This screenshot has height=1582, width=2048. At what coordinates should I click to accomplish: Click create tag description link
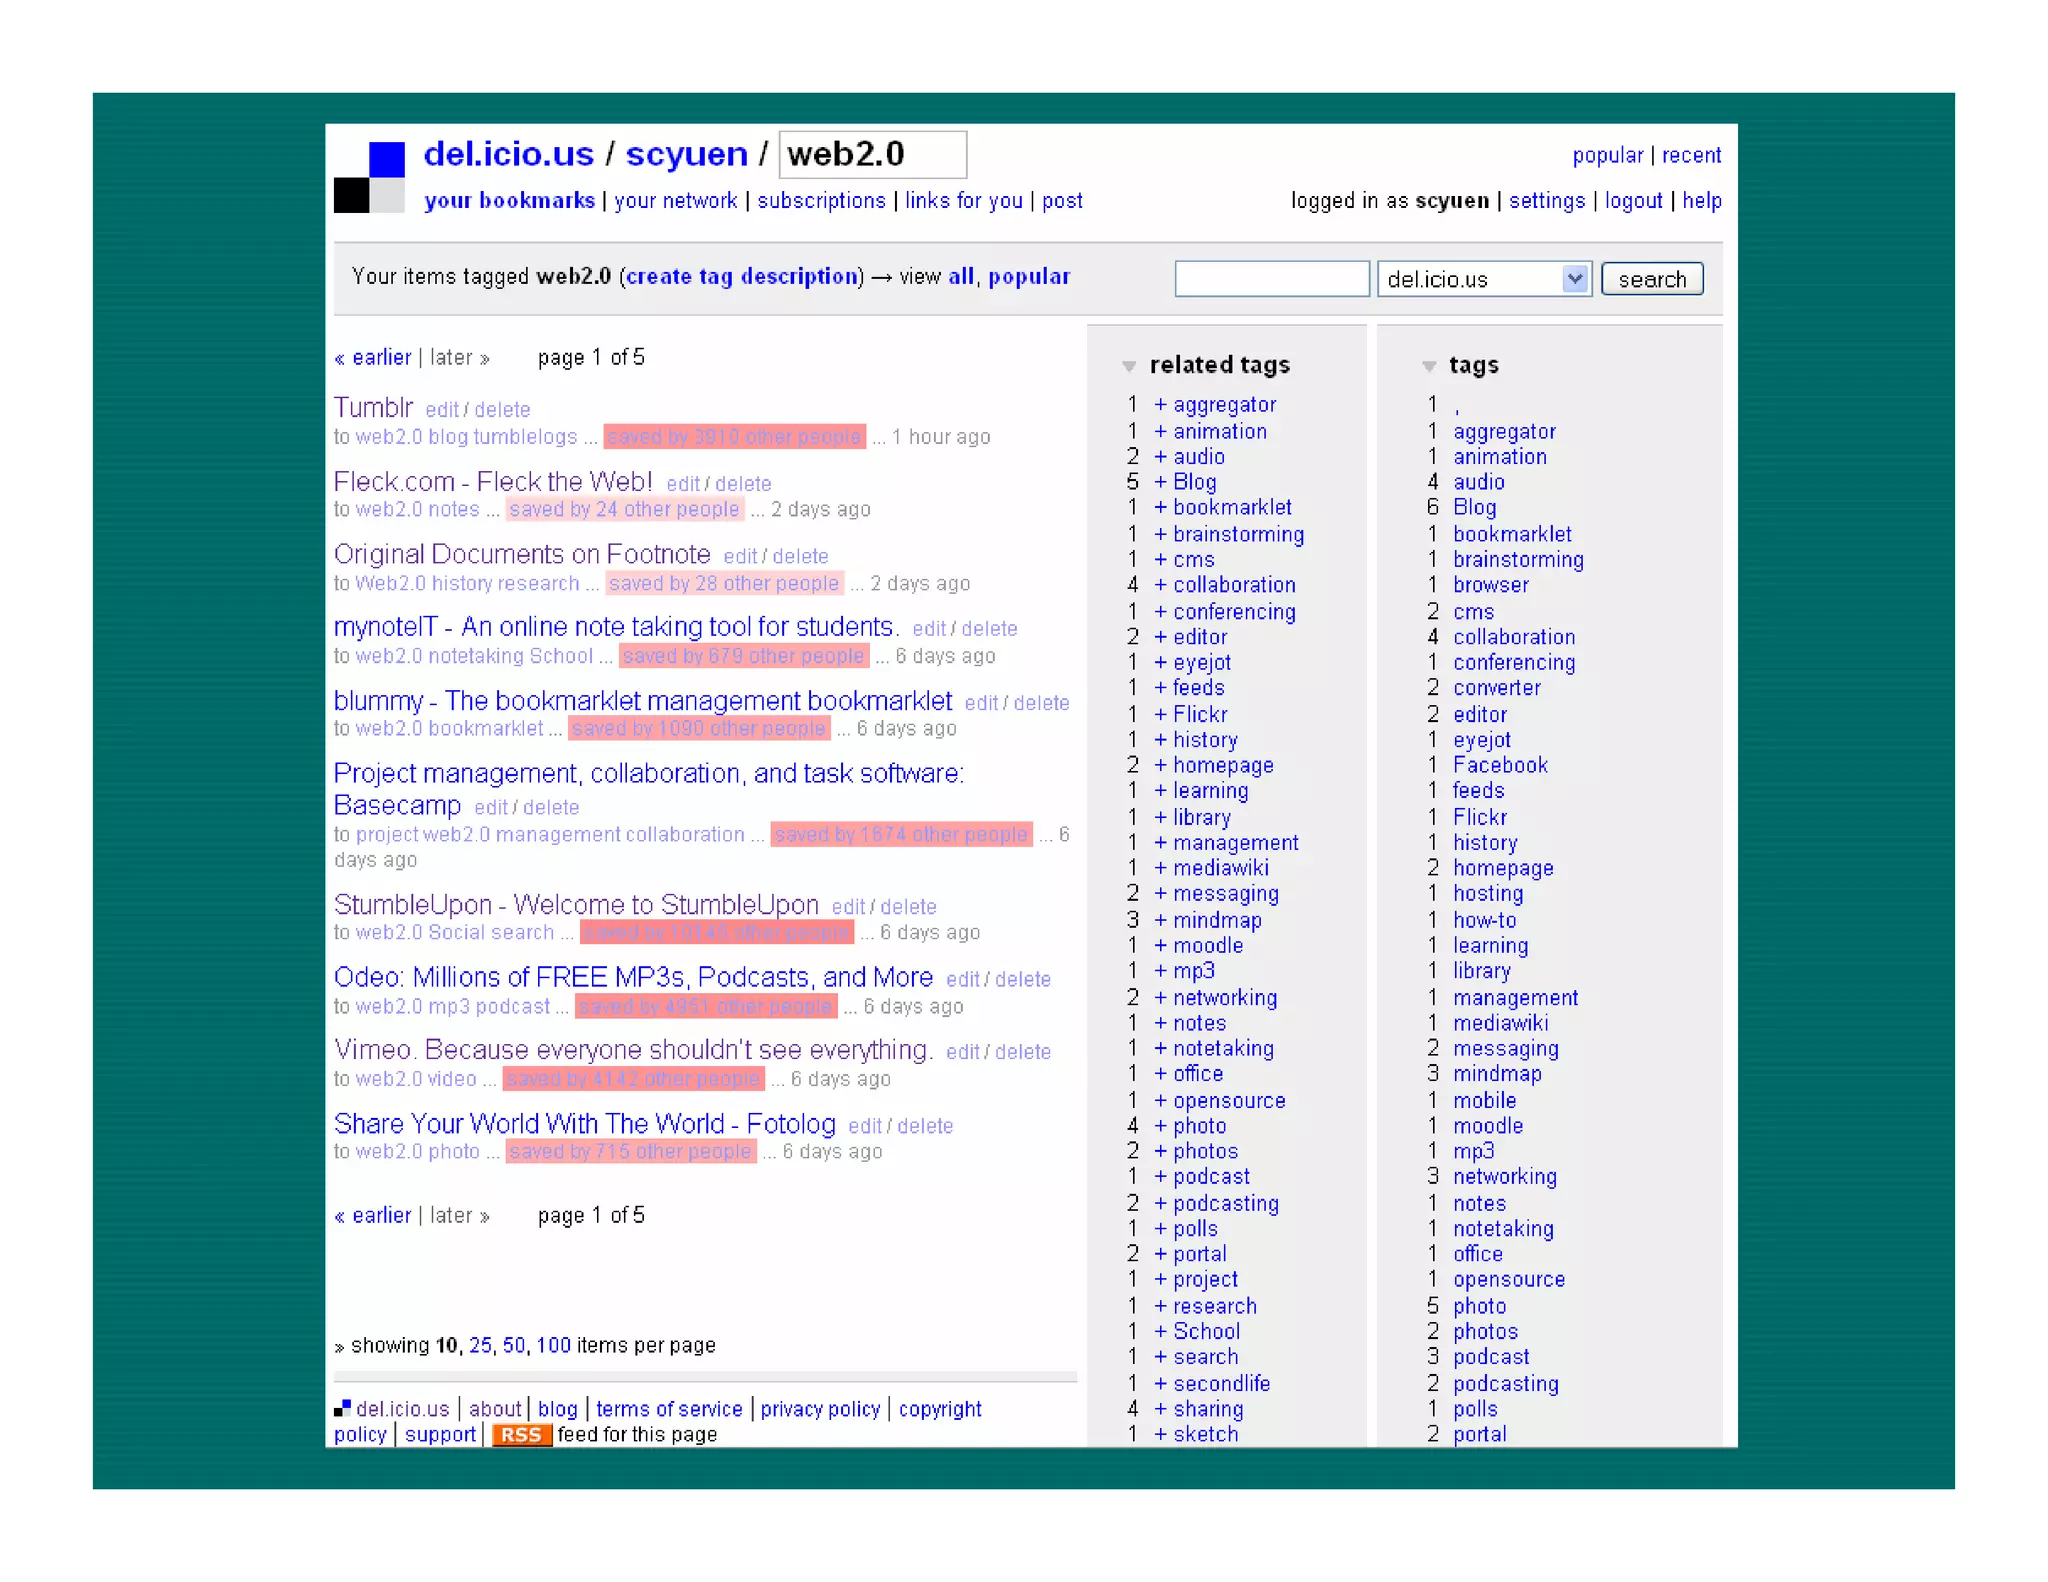tap(741, 276)
